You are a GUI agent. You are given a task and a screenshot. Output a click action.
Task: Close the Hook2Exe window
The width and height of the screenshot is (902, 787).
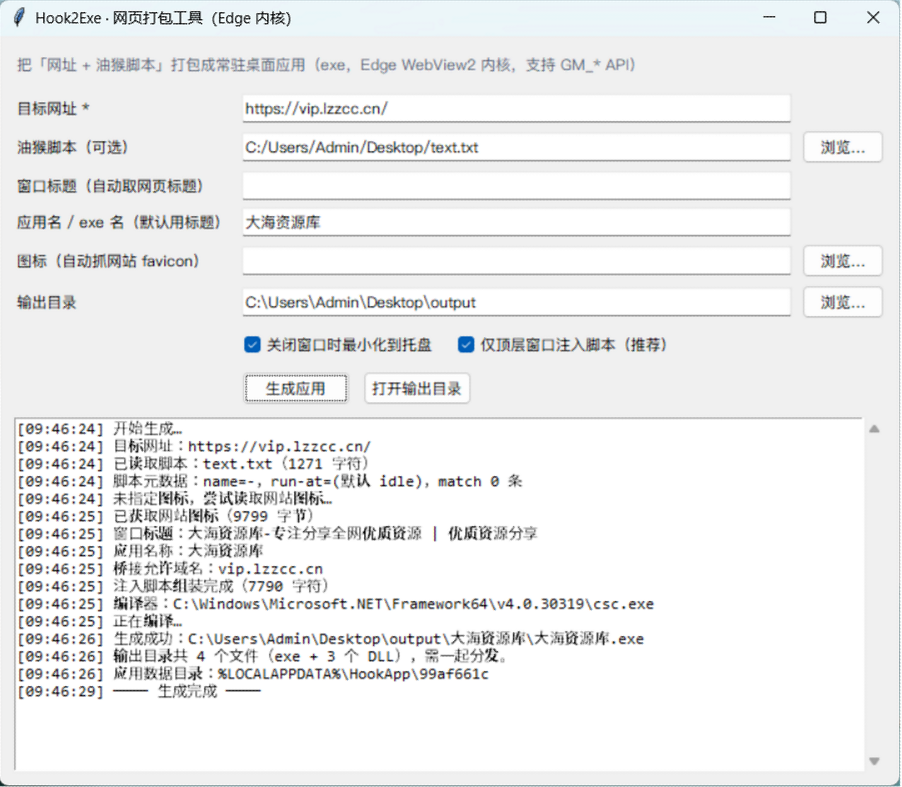[873, 18]
